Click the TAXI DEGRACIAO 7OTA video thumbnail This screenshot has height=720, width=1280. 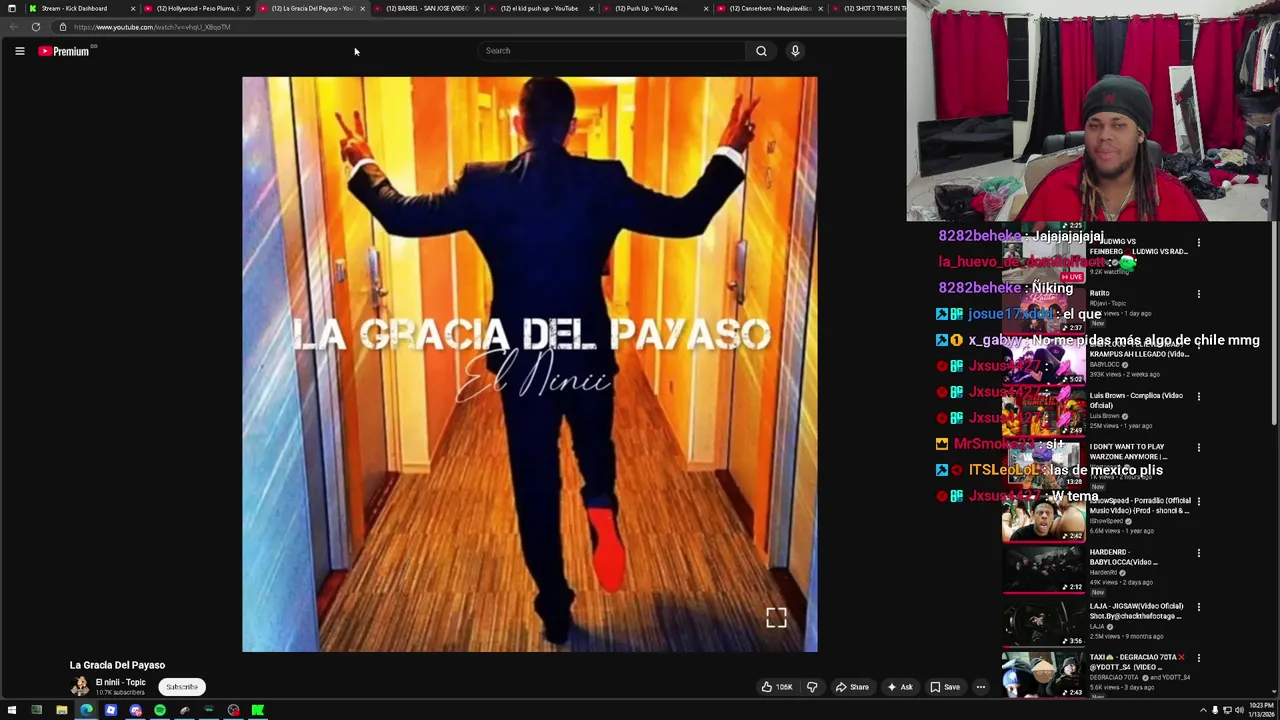point(1043,676)
